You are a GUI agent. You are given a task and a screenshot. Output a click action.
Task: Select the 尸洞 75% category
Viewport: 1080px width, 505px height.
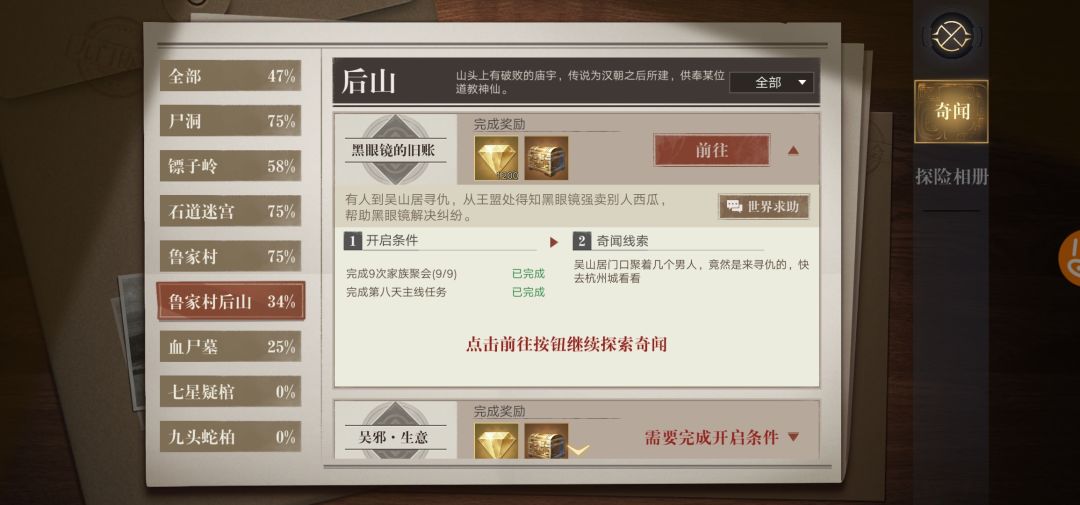point(230,121)
